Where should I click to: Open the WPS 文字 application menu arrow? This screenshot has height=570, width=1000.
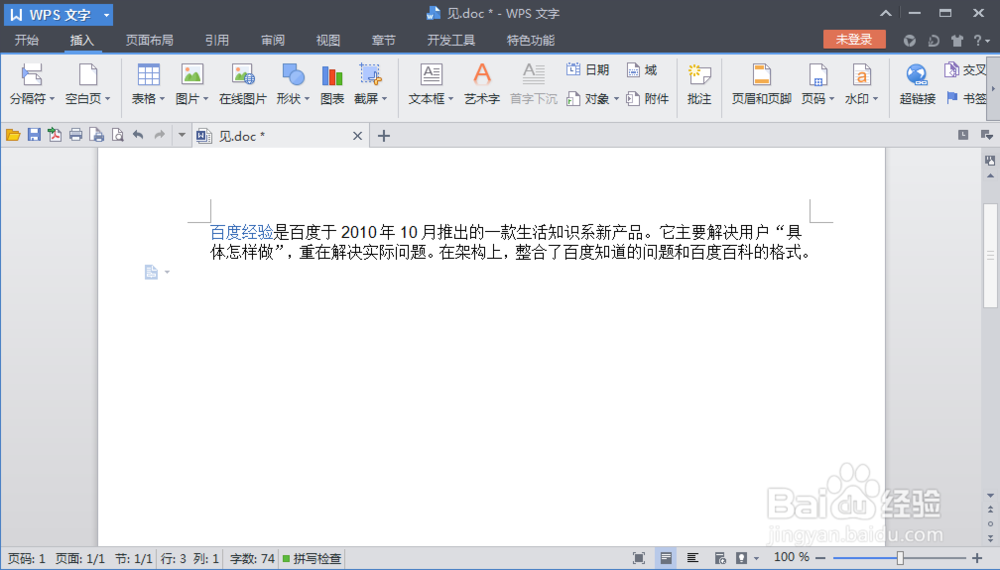pyautogui.click(x=107, y=15)
